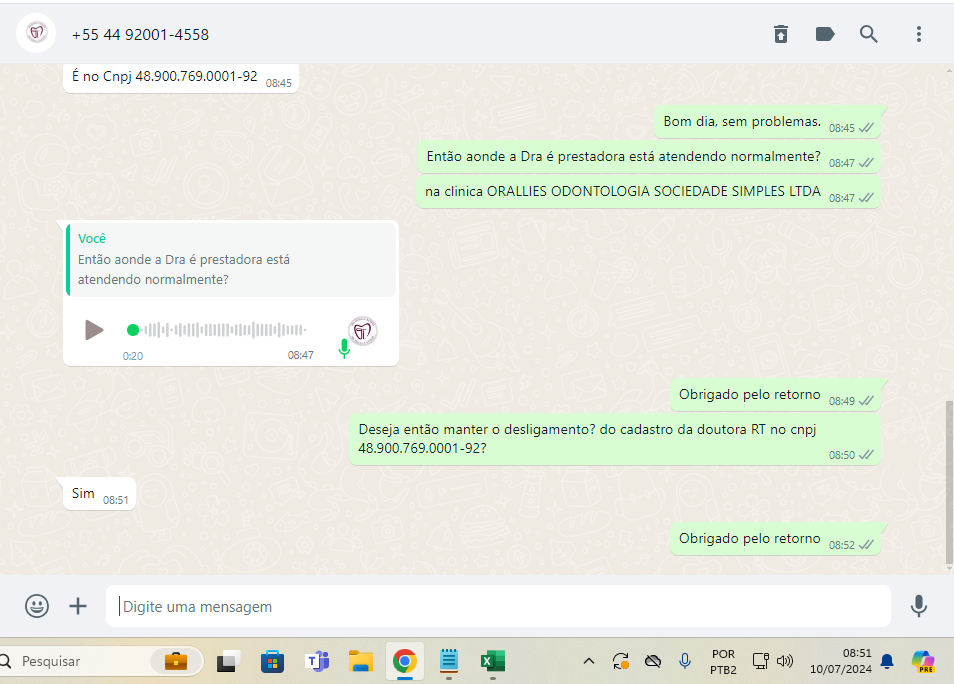Show hidden system tray icons
Image resolution: width=954 pixels, height=684 pixels.
click(588, 661)
